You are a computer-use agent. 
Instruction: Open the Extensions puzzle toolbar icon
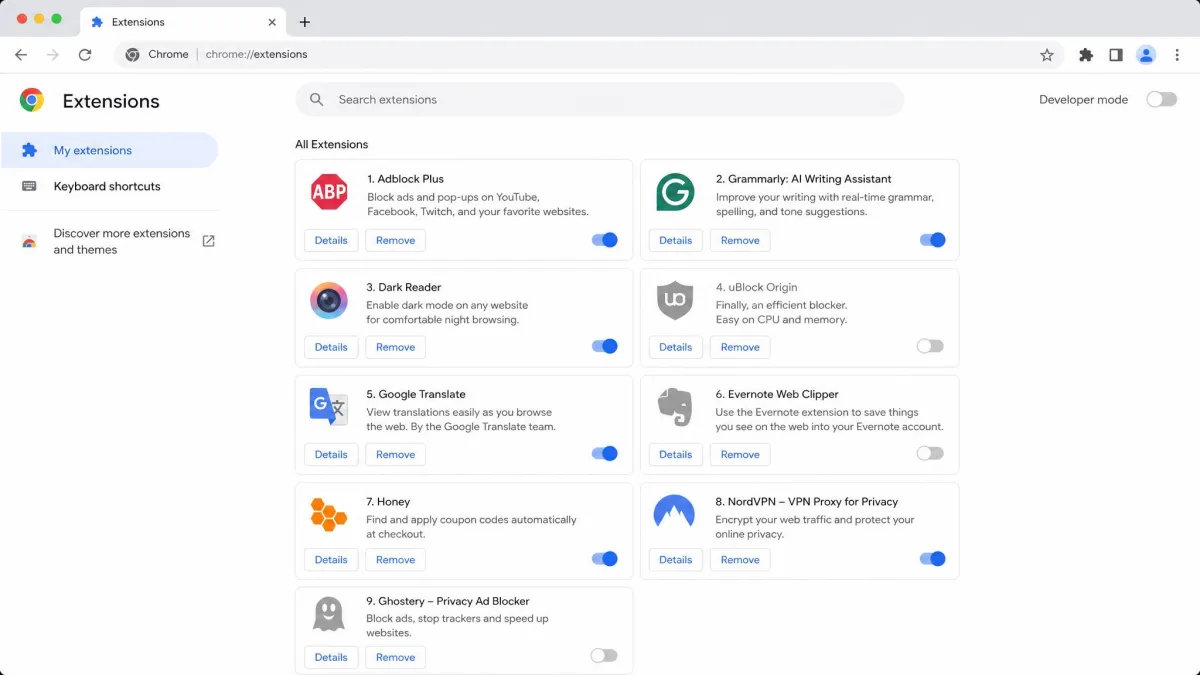(1086, 55)
